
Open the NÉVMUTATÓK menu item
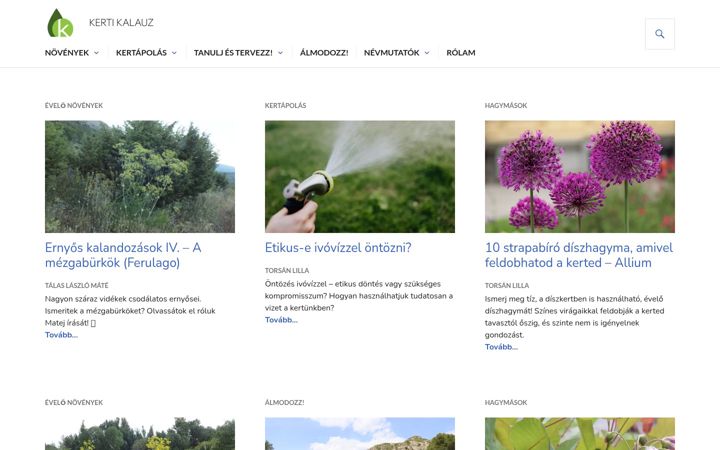point(391,53)
